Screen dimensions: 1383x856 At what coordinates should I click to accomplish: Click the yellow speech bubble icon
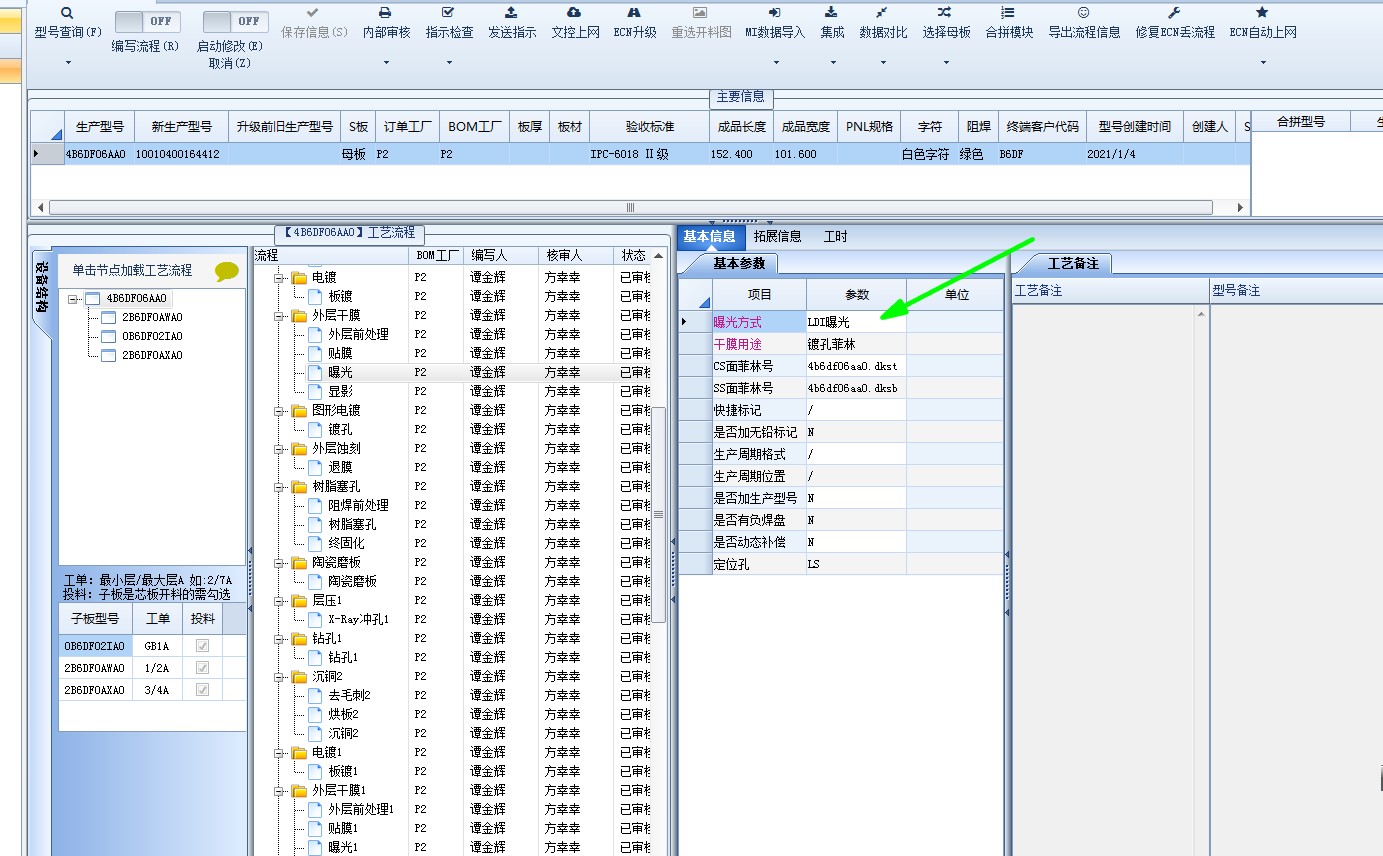[227, 271]
